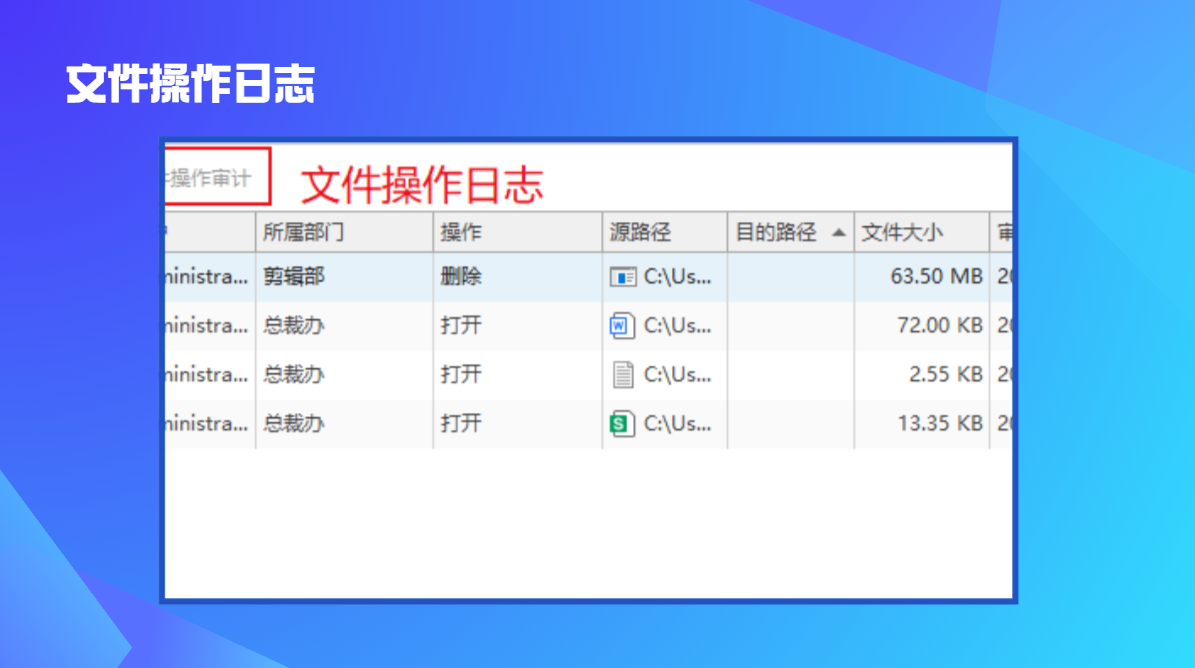
Task: Click the video file icon in the deleted row
Action: [623, 277]
